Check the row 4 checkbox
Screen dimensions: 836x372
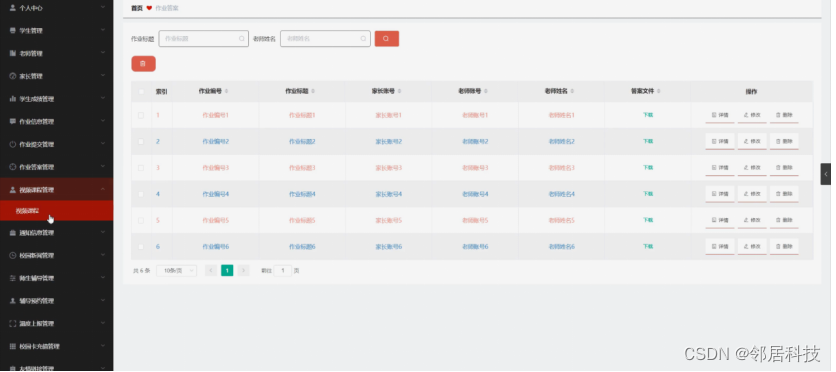[x=141, y=194]
